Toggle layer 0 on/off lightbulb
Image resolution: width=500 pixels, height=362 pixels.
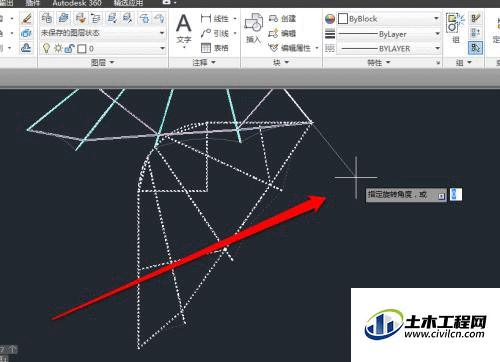point(47,49)
